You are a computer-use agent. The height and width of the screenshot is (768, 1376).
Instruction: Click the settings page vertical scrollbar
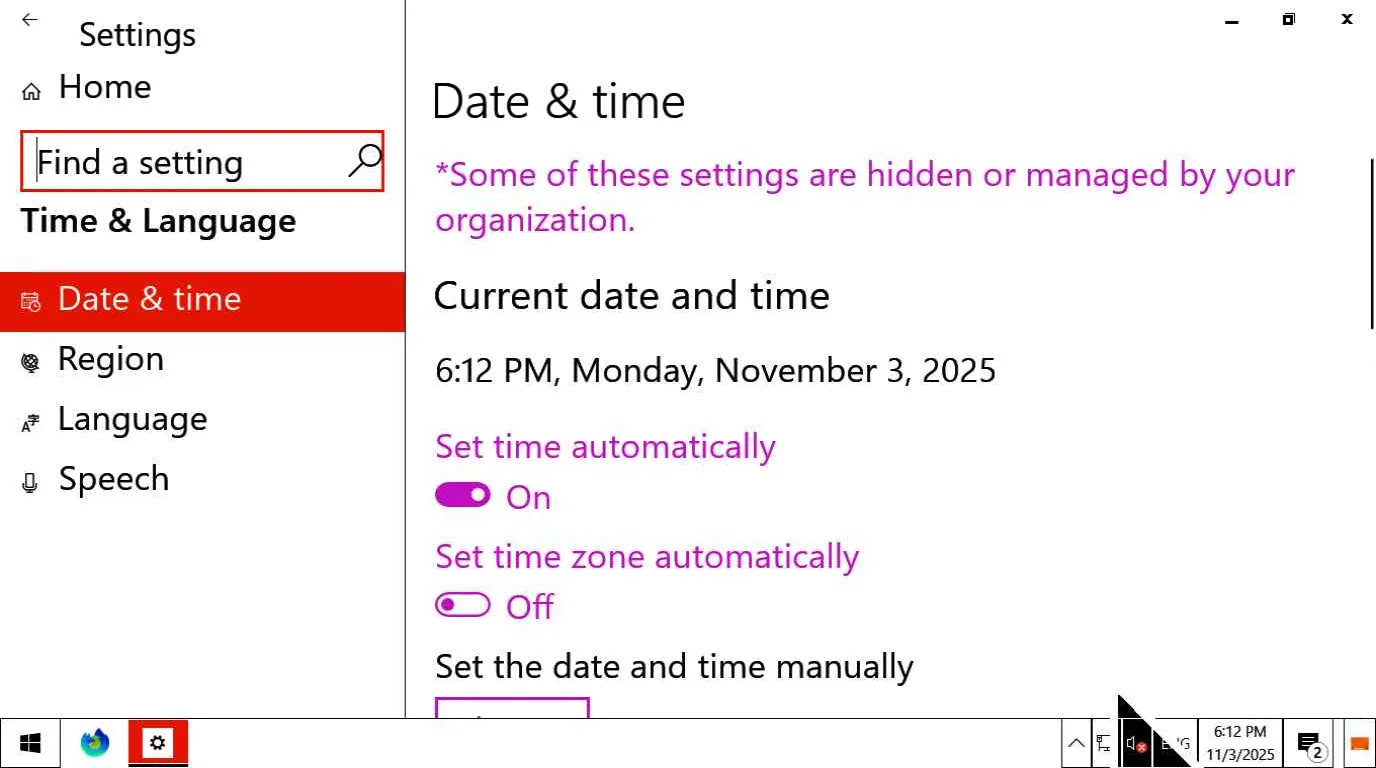pyautogui.click(x=1371, y=243)
